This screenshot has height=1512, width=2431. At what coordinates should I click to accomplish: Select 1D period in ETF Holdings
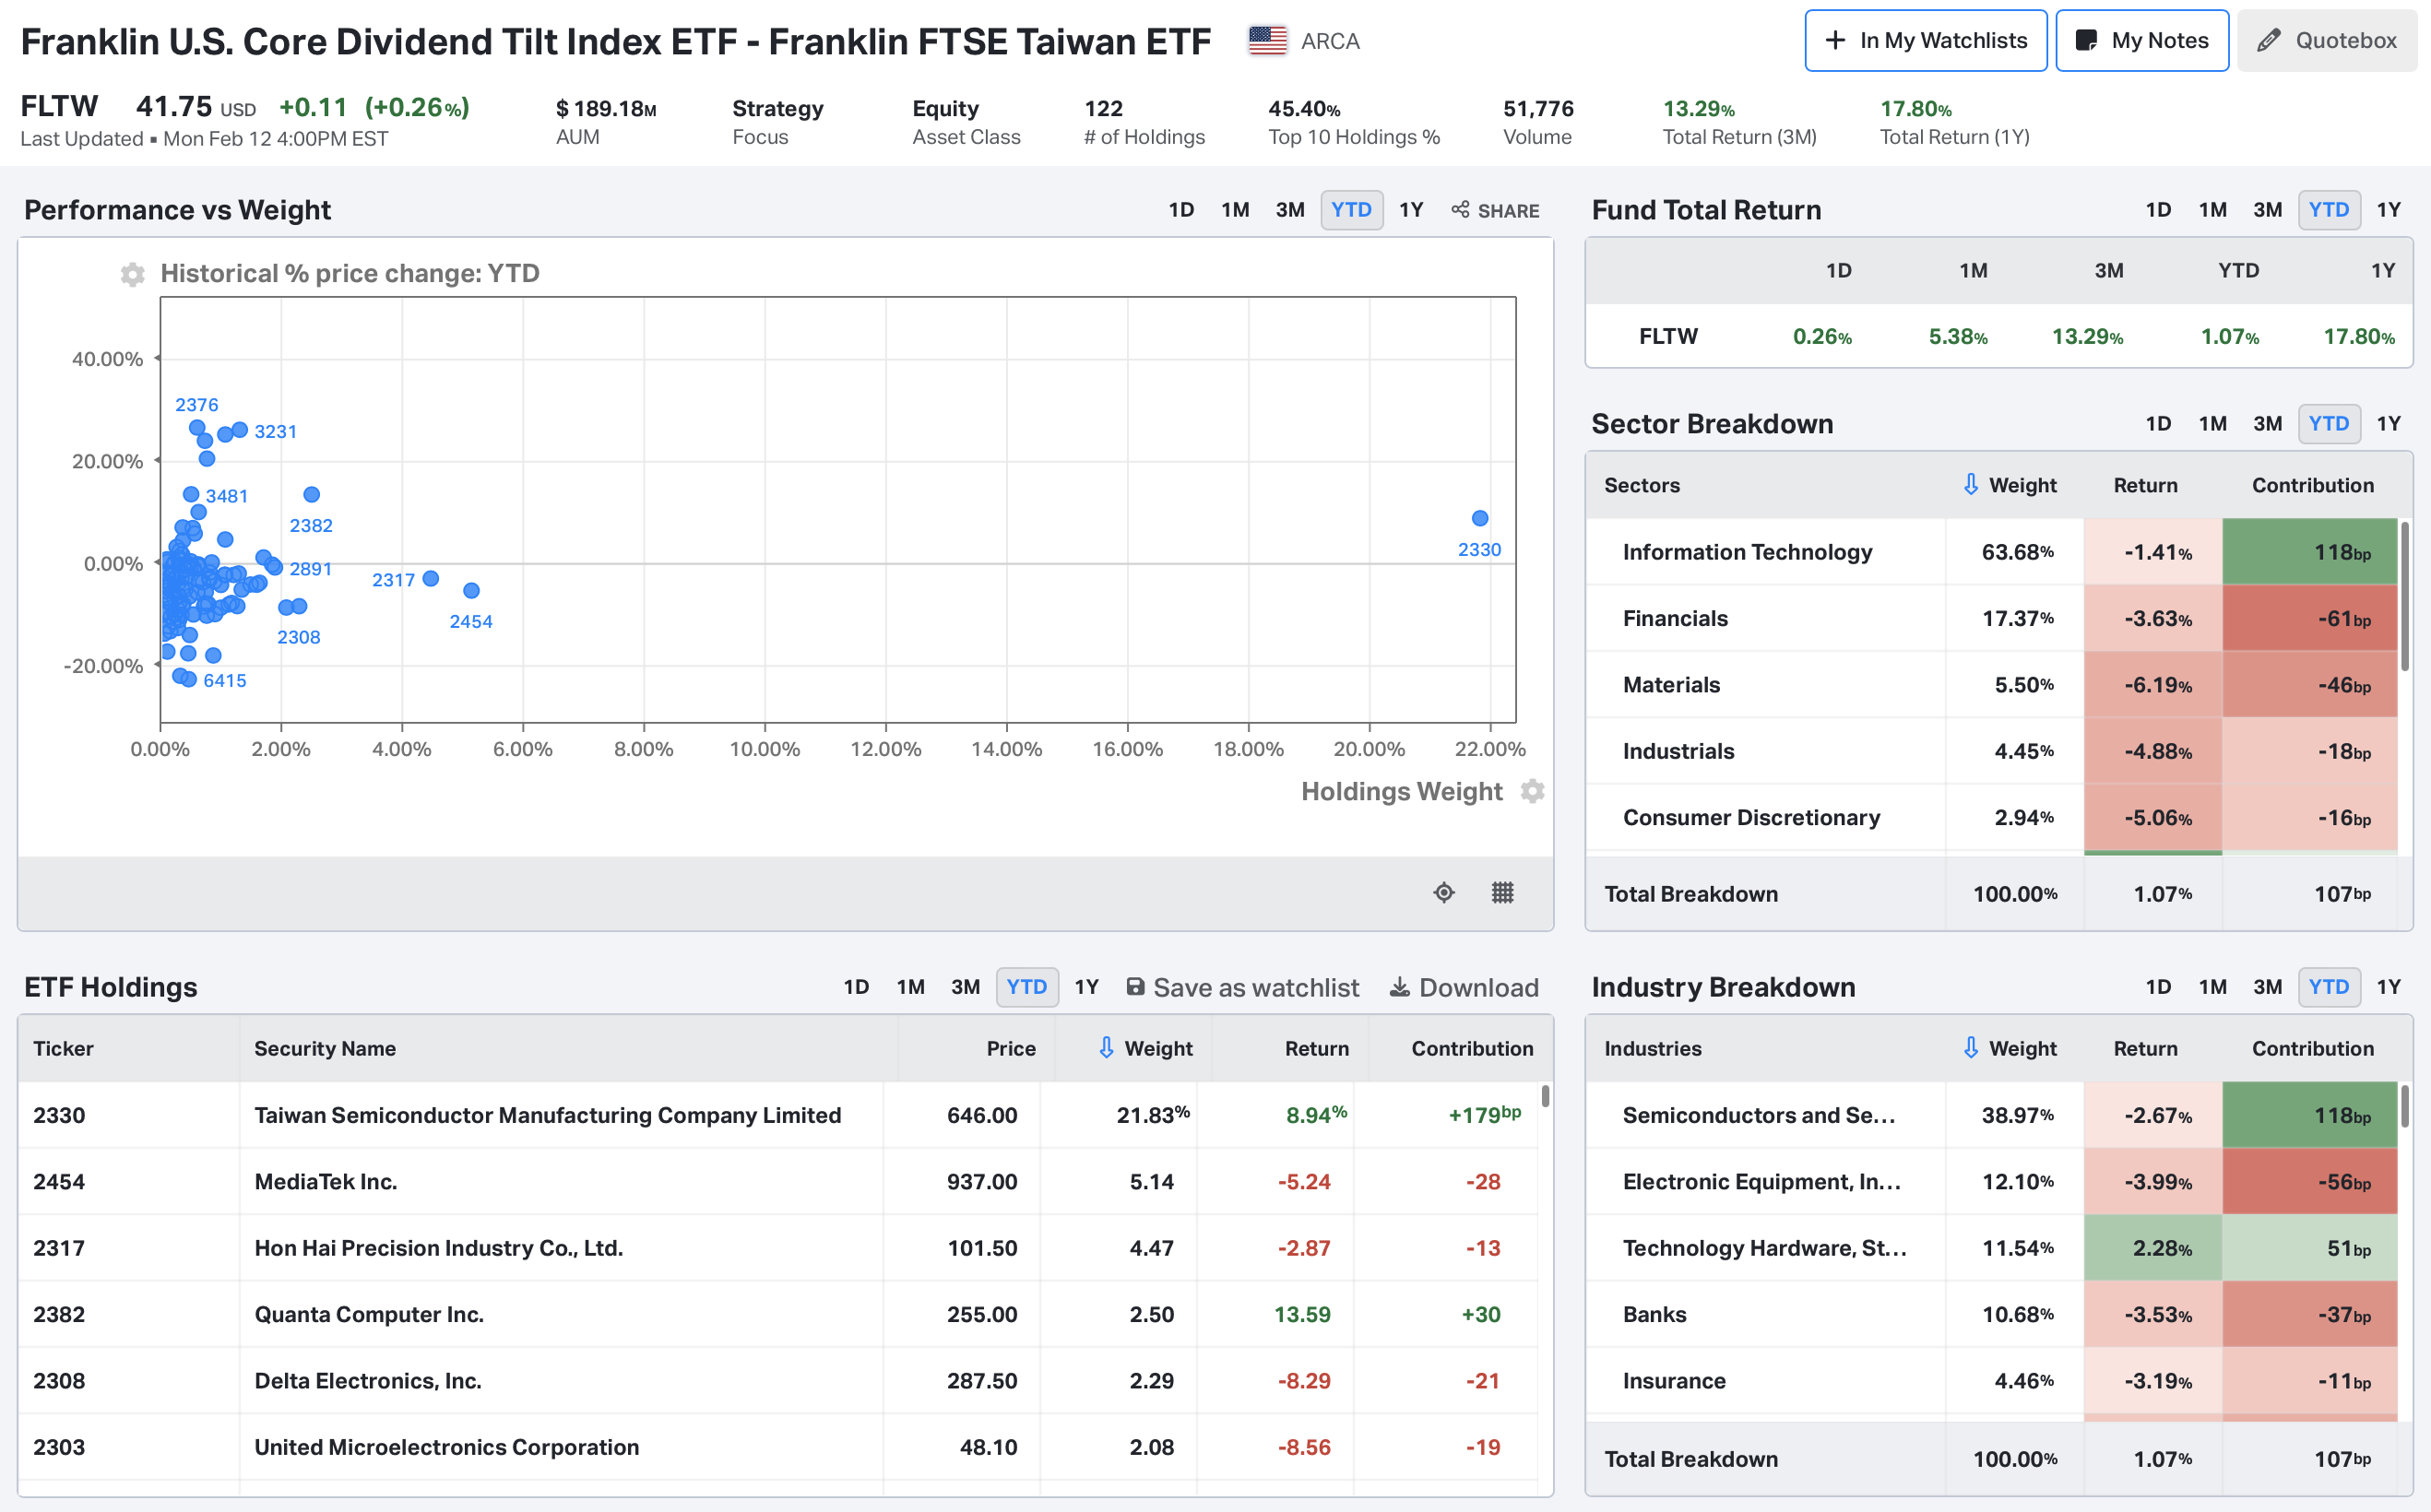point(856,987)
